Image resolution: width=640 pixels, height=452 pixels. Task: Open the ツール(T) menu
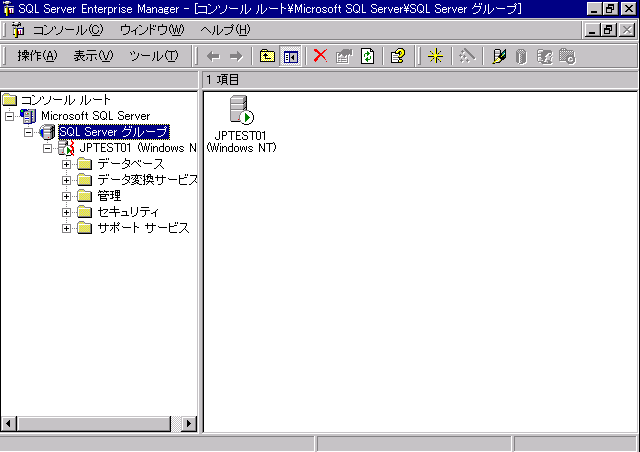coord(153,56)
